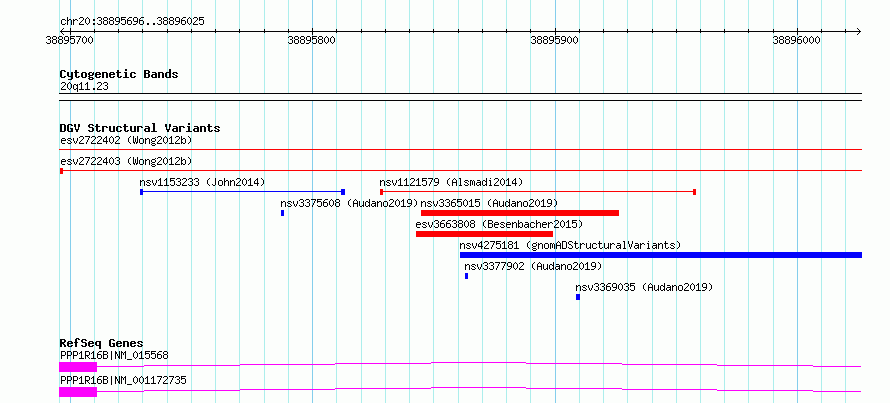This screenshot has width=890, height=403.
Task: Click the magenta exon block of NM_015568
Action: click(78, 367)
